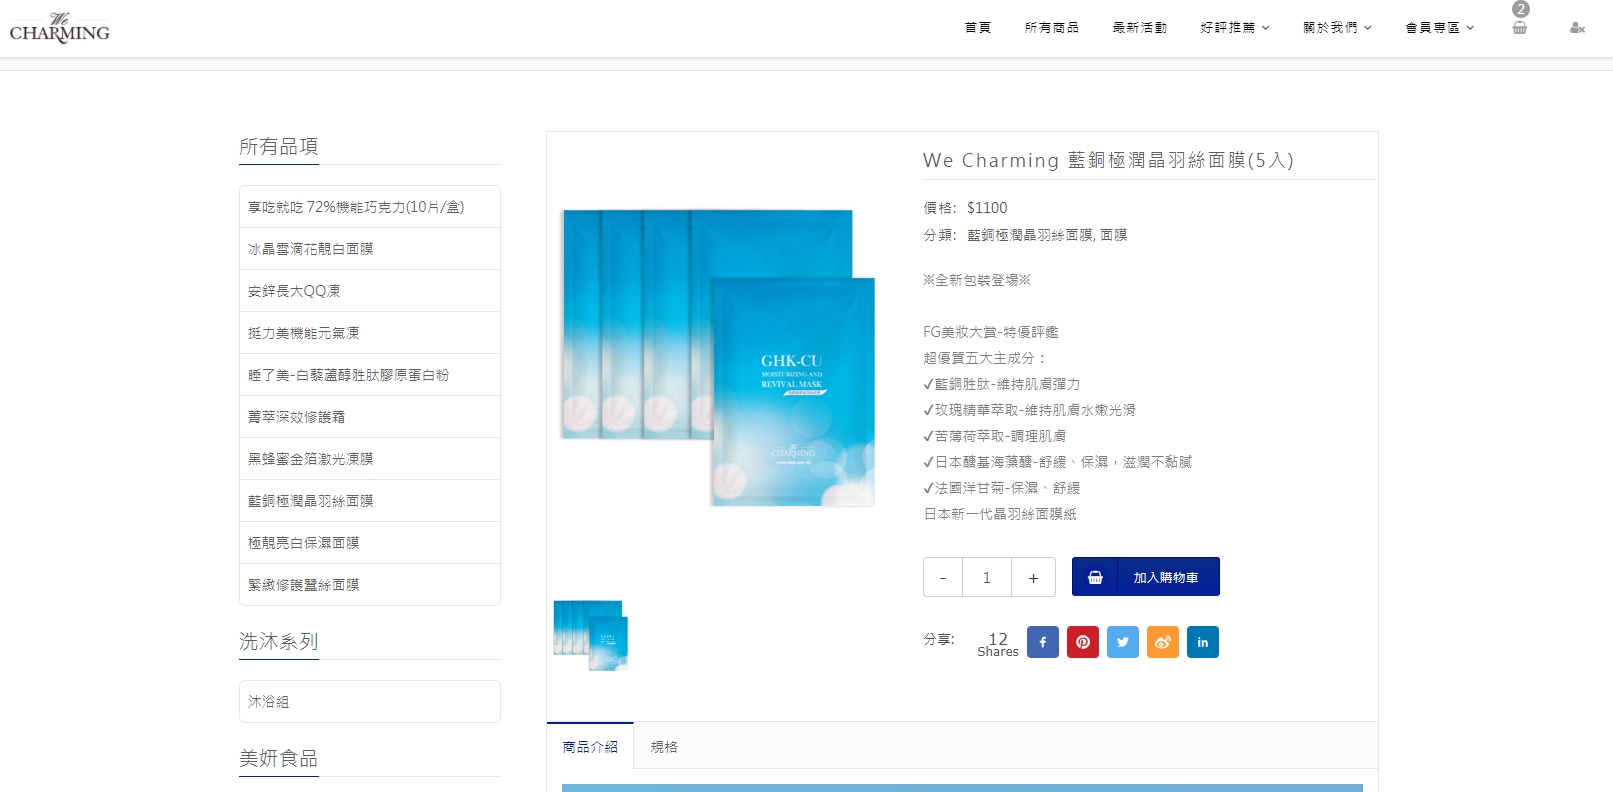
Task: Share product on Weibo
Action: coord(1163,642)
